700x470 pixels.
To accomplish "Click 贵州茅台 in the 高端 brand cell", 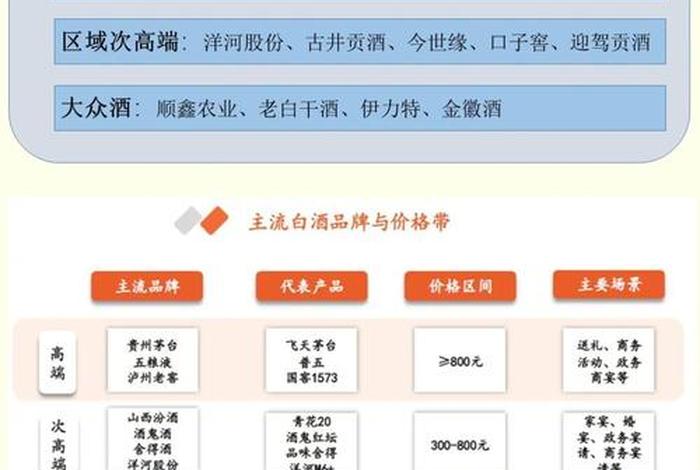I will [x=153, y=345].
